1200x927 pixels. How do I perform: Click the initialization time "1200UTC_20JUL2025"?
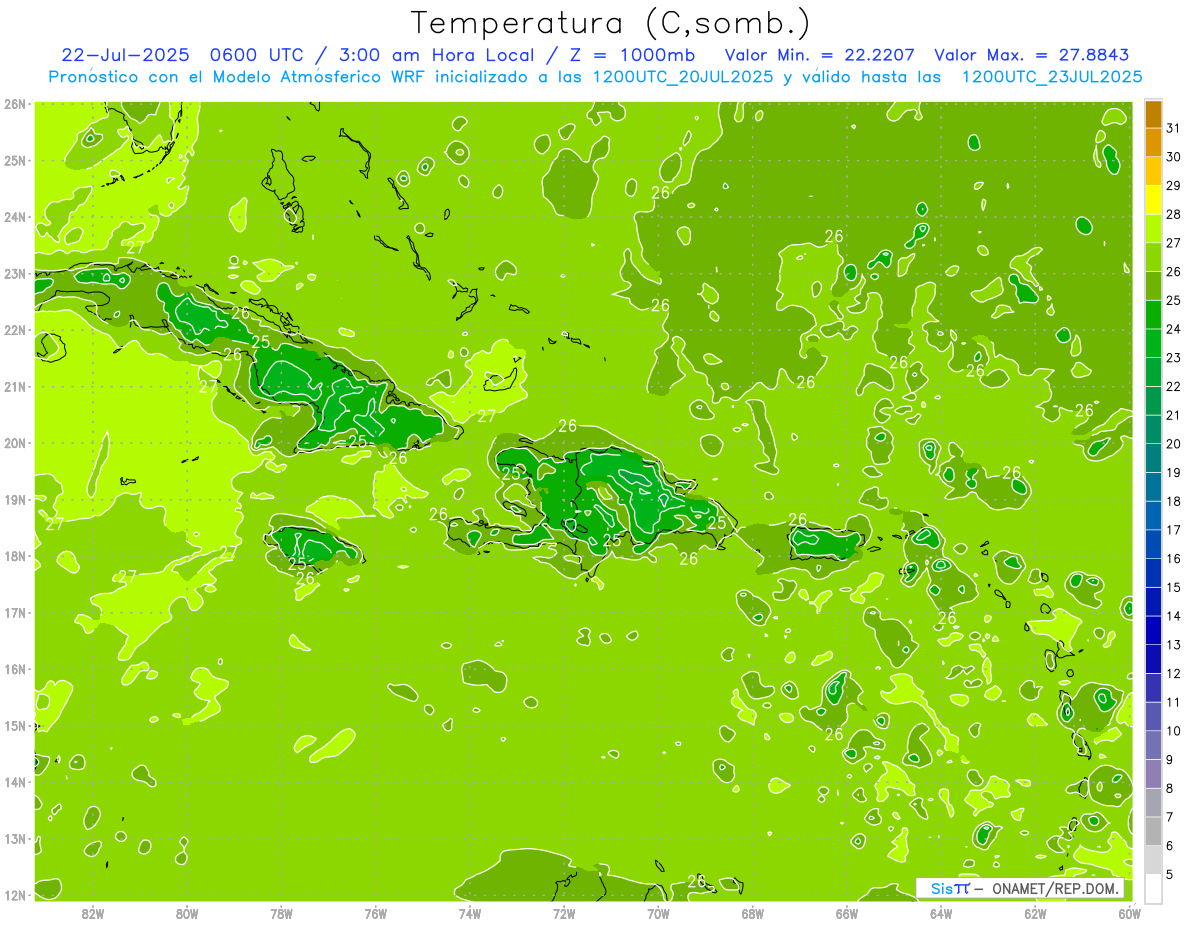(x=683, y=76)
